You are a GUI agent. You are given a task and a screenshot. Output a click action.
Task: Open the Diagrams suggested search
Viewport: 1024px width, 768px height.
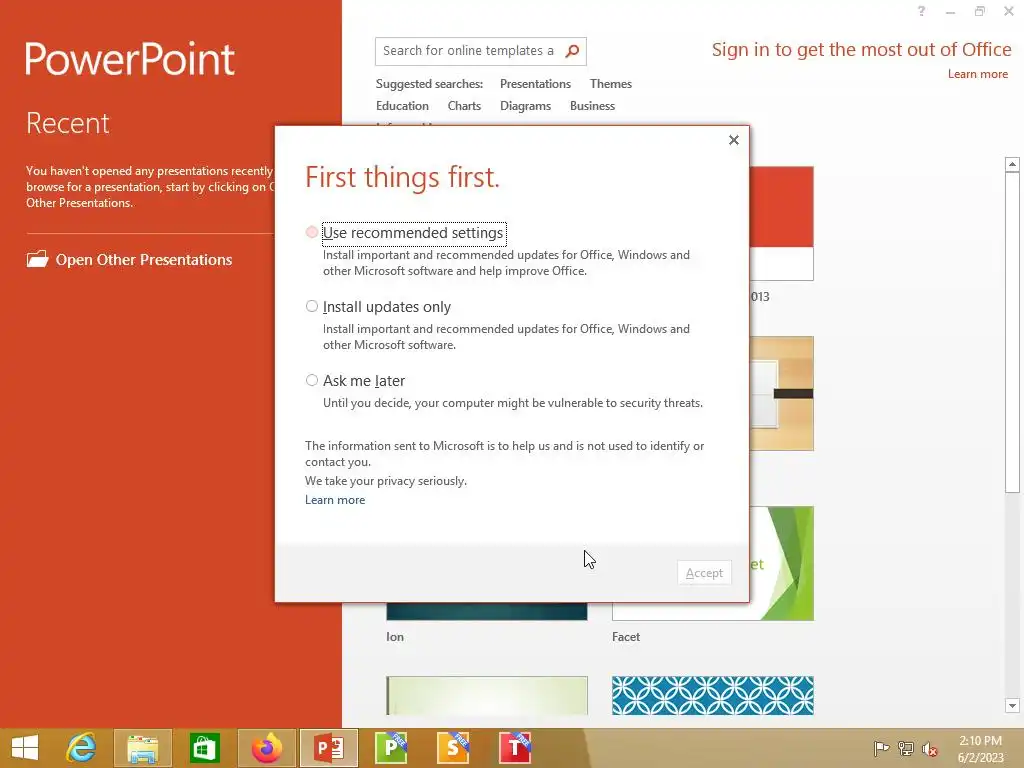point(525,106)
